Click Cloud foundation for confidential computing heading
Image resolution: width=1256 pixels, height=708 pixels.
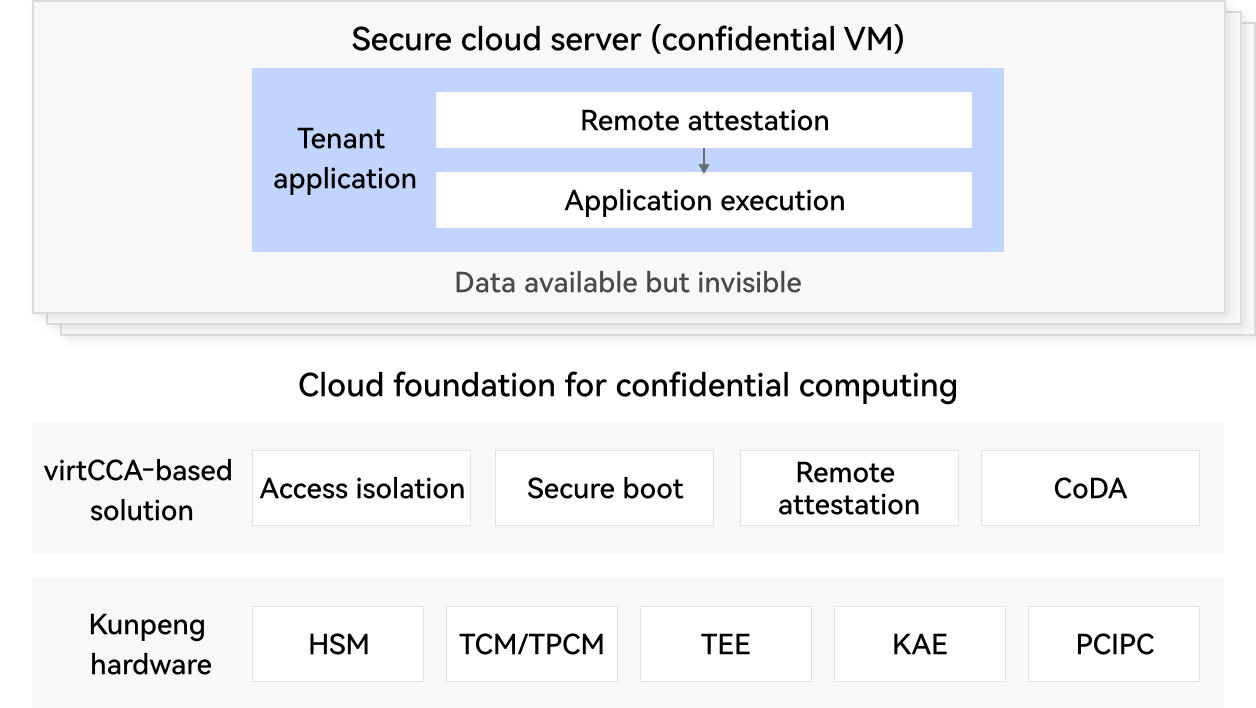[628, 385]
